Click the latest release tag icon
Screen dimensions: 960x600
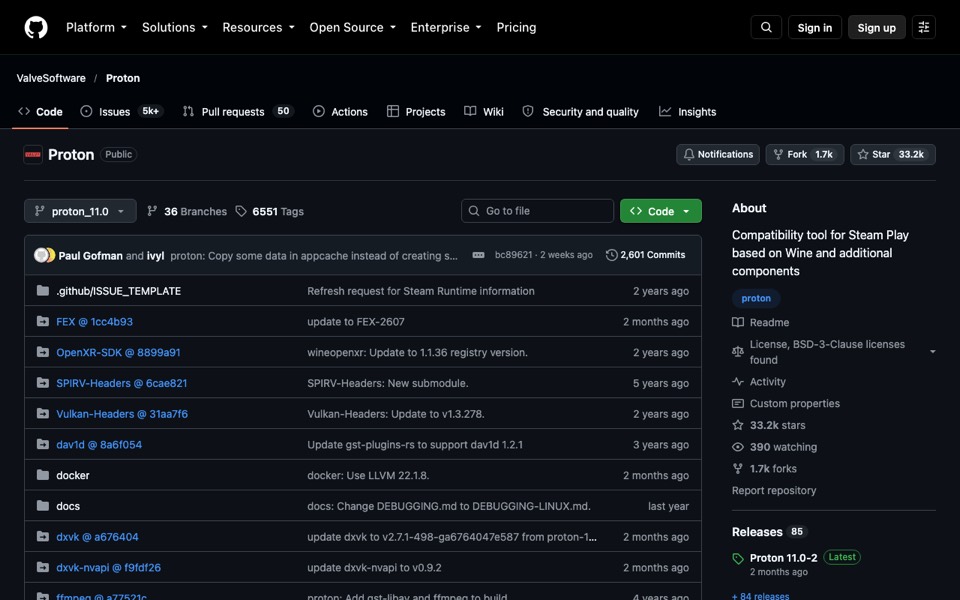pyautogui.click(x=738, y=558)
